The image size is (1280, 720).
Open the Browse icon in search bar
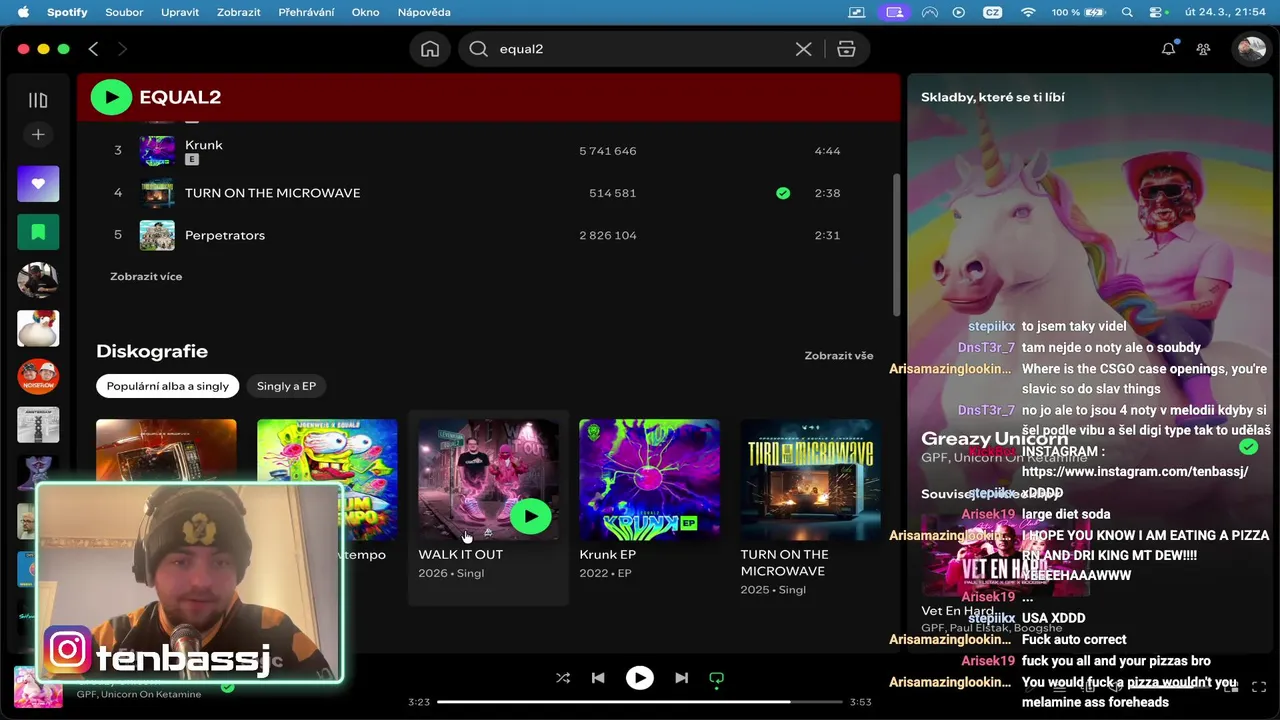846,49
